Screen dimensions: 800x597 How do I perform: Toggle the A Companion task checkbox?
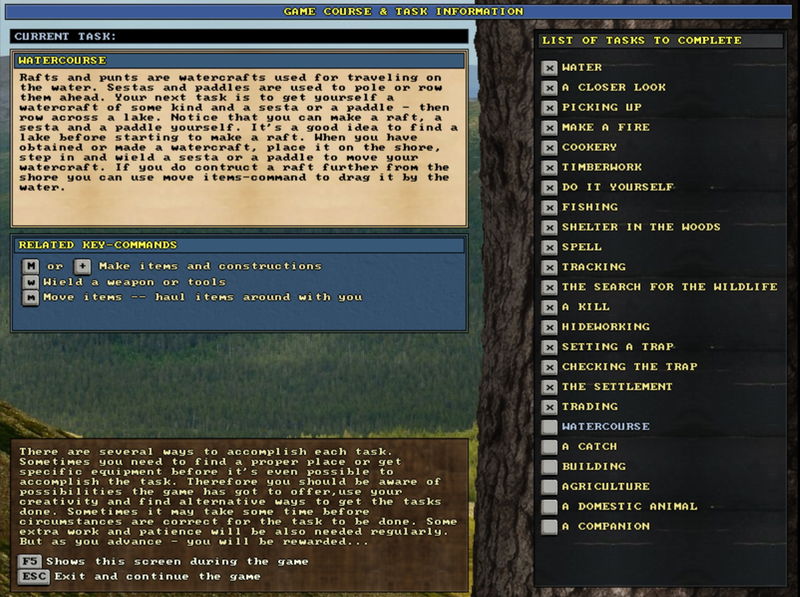(x=549, y=527)
